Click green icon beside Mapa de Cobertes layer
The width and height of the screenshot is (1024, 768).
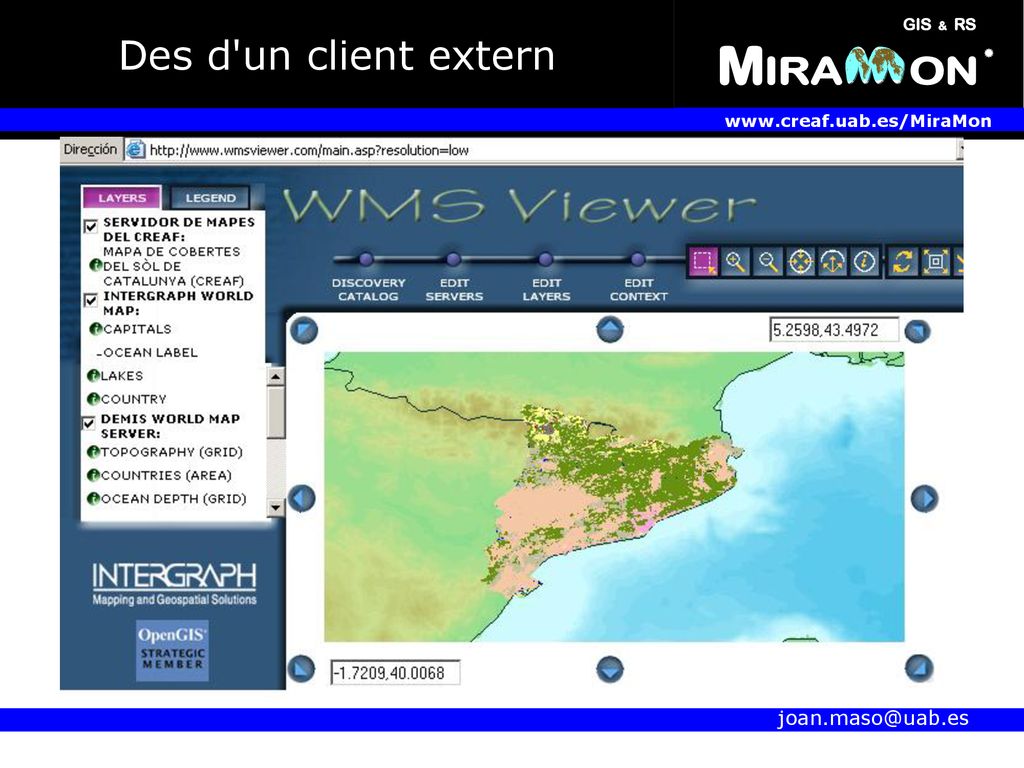[95, 265]
